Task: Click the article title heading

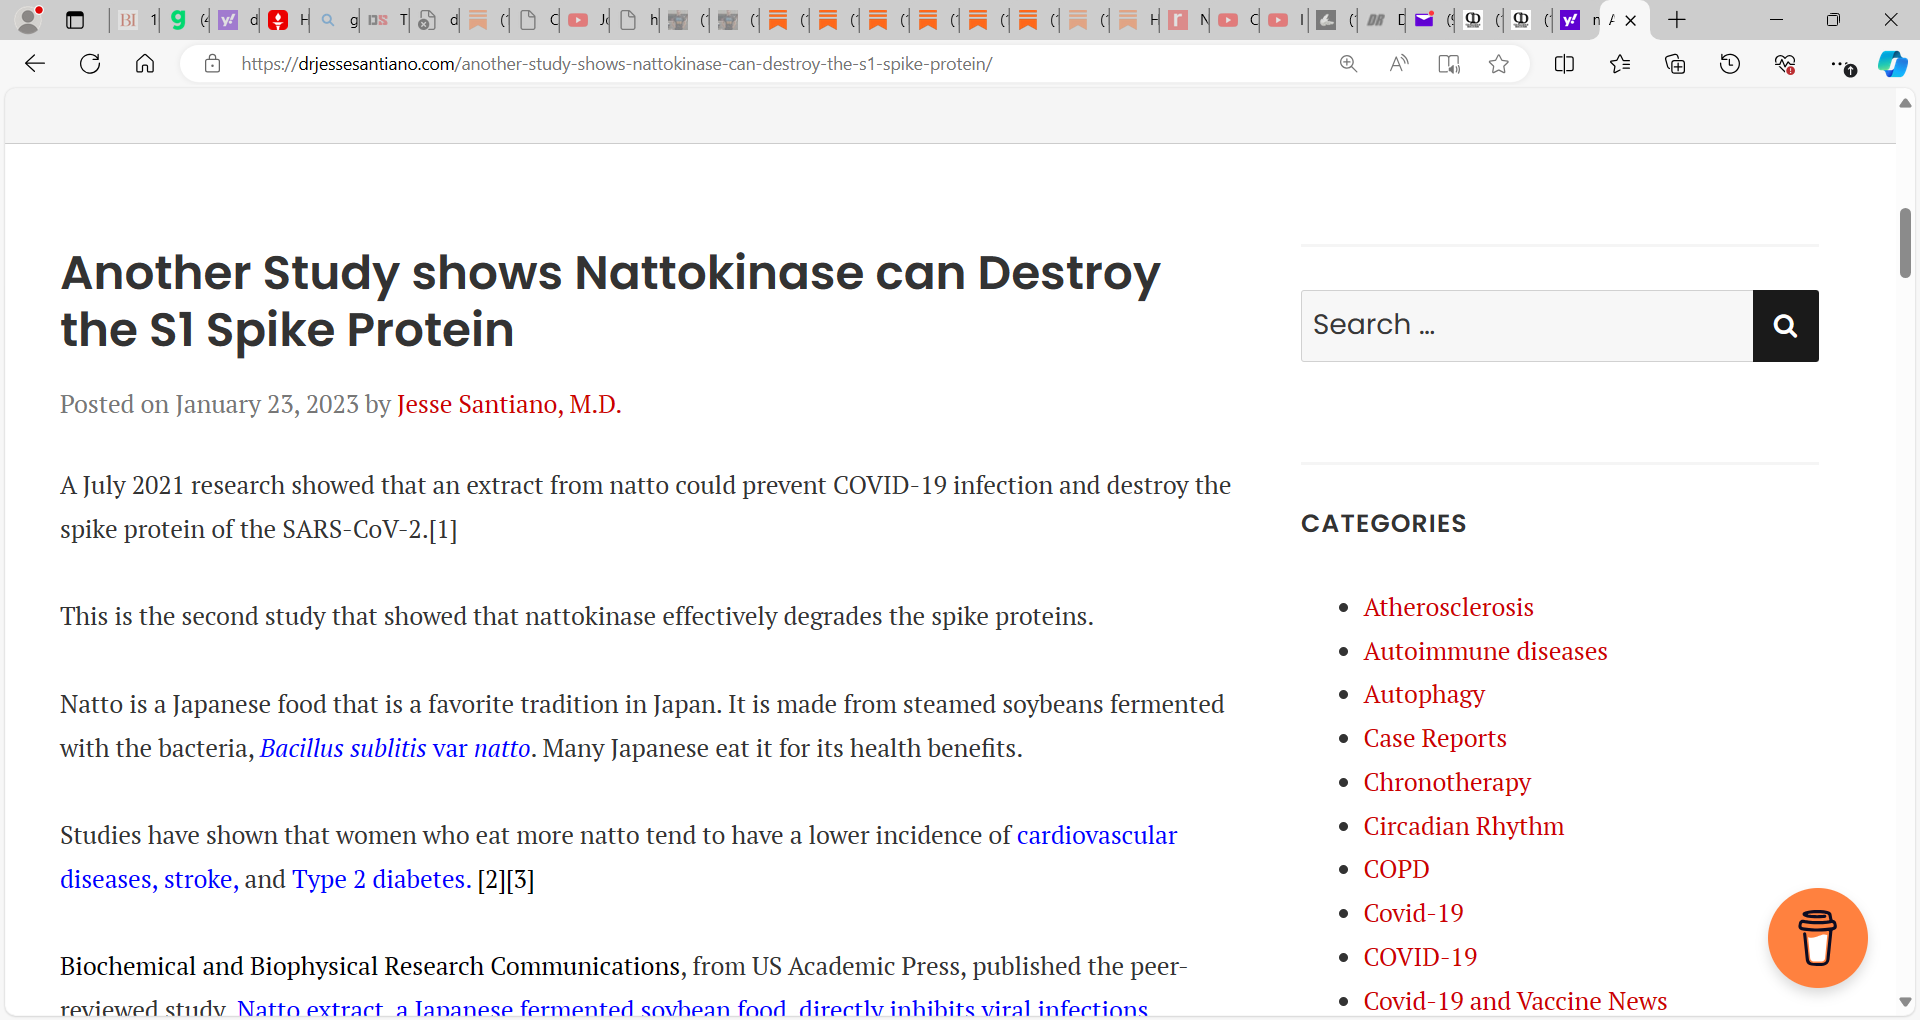Action: tap(610, 301)
